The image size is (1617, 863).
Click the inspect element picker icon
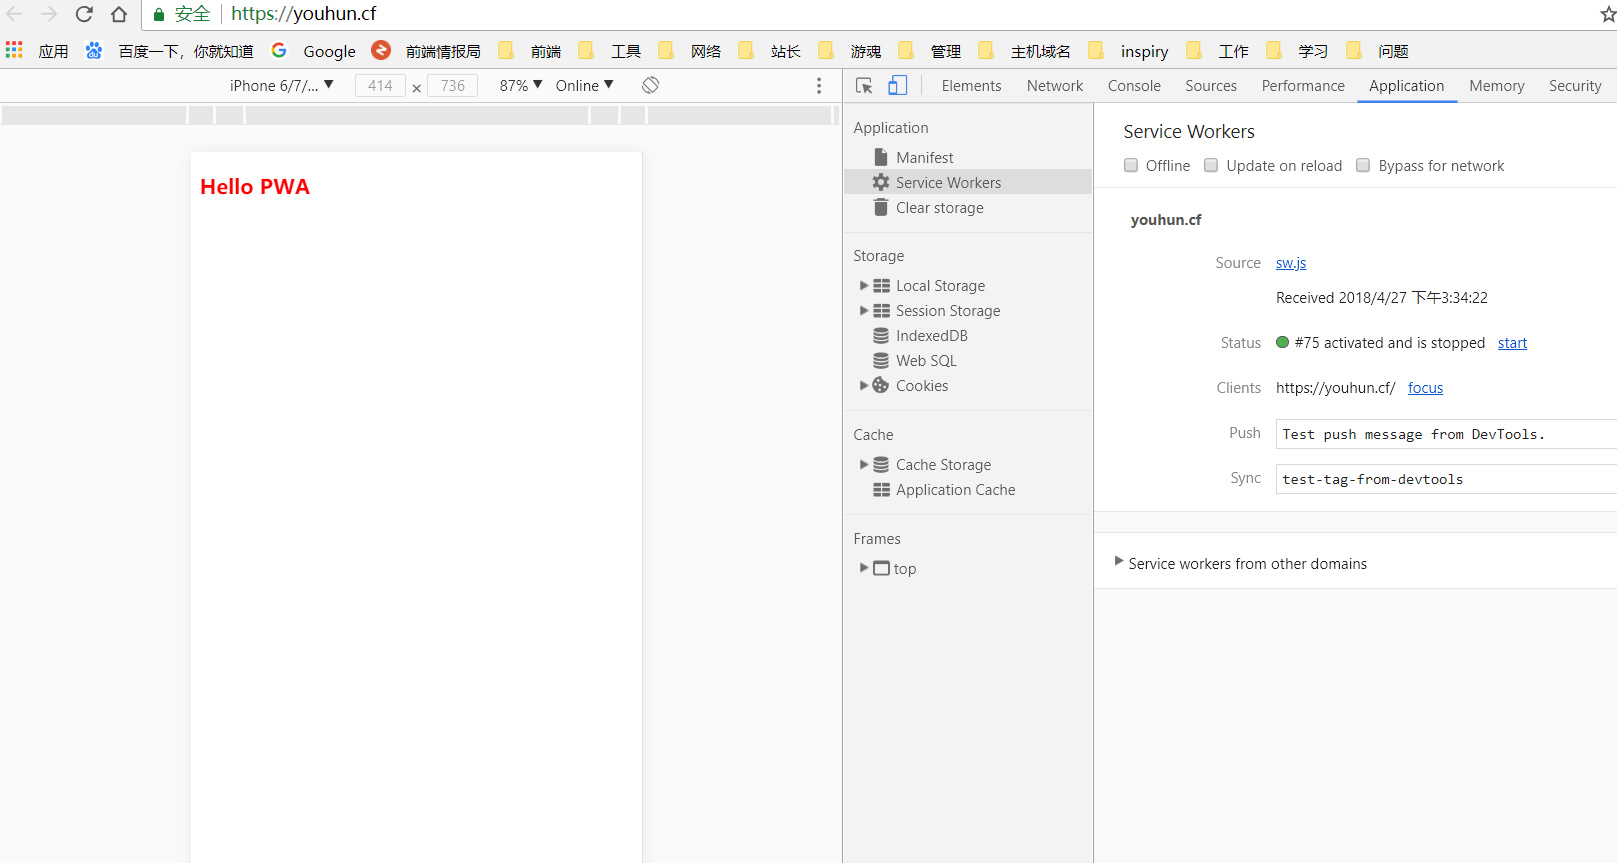pyautogui.click(x=865, y=86)
